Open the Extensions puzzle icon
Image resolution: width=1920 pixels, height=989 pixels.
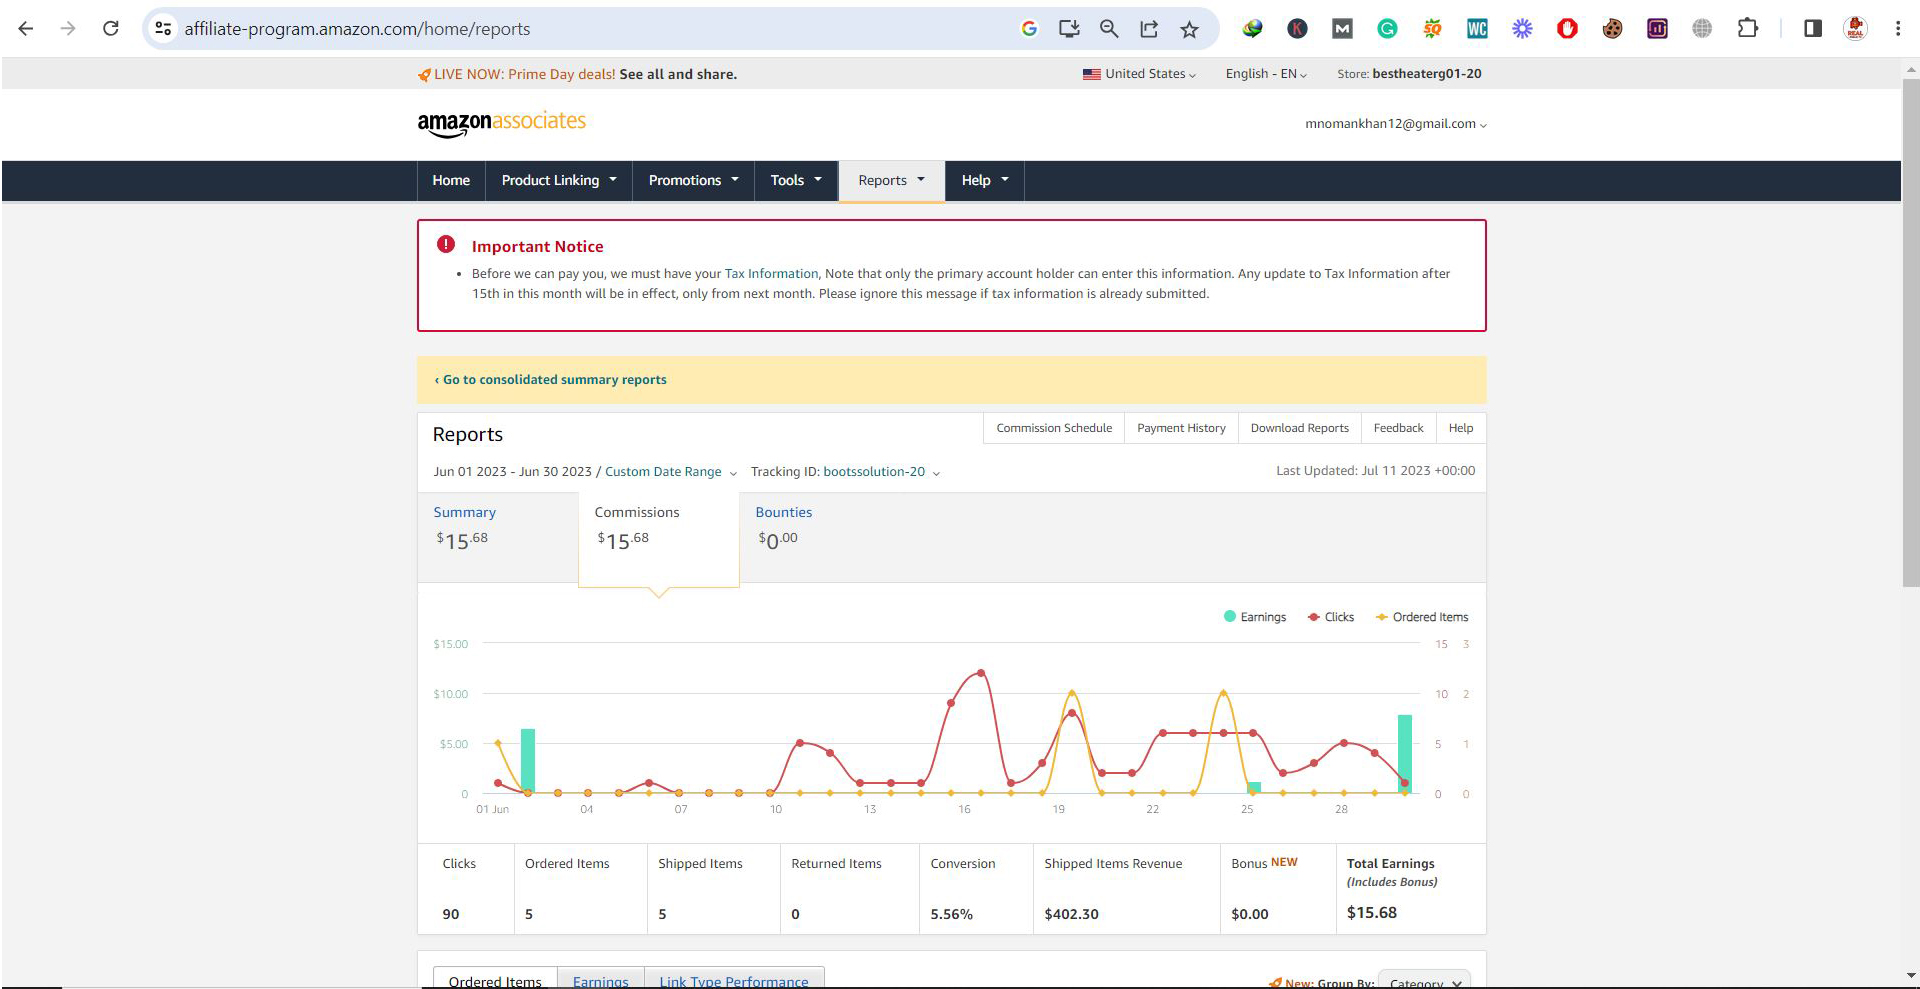[x=1747, y=29]
